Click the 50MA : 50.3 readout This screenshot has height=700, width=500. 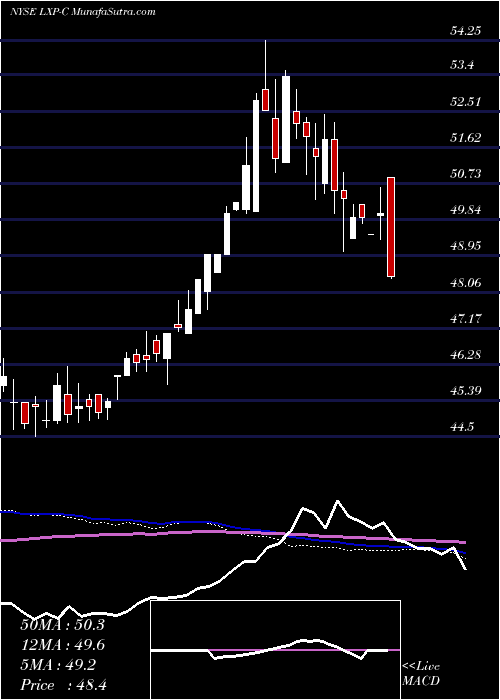pos(62,625)
